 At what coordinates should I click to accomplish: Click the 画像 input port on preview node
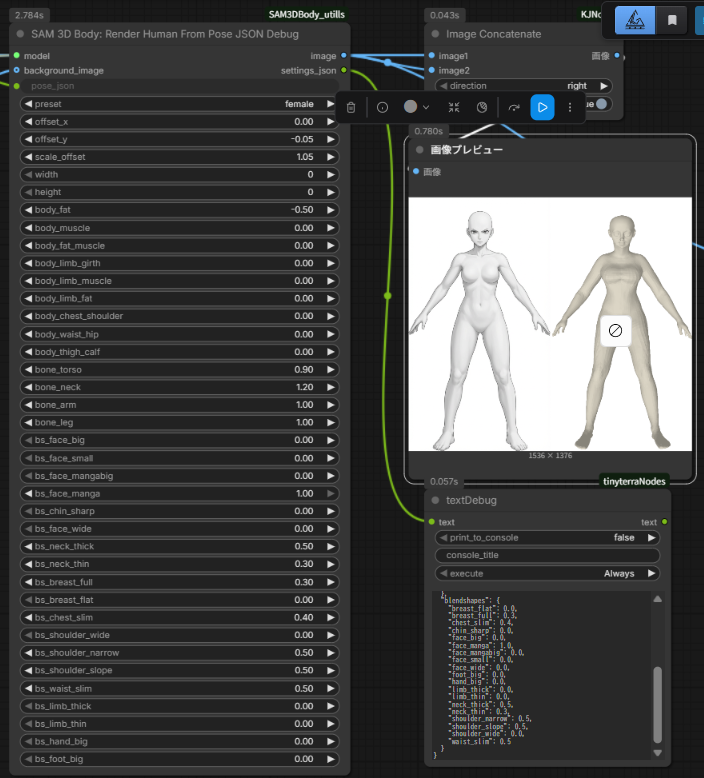[x=416, y=171]
